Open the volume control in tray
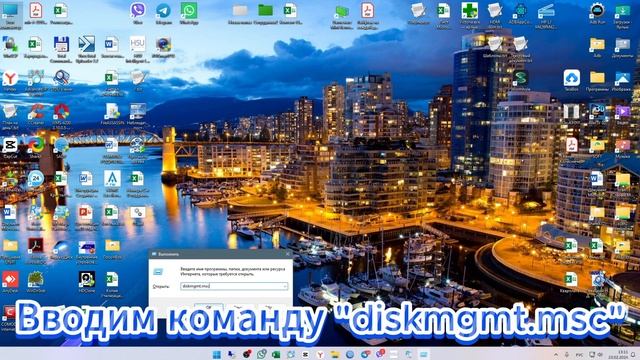Image resolution: width=640 pixels, height=360 pixels. point(600,355)
